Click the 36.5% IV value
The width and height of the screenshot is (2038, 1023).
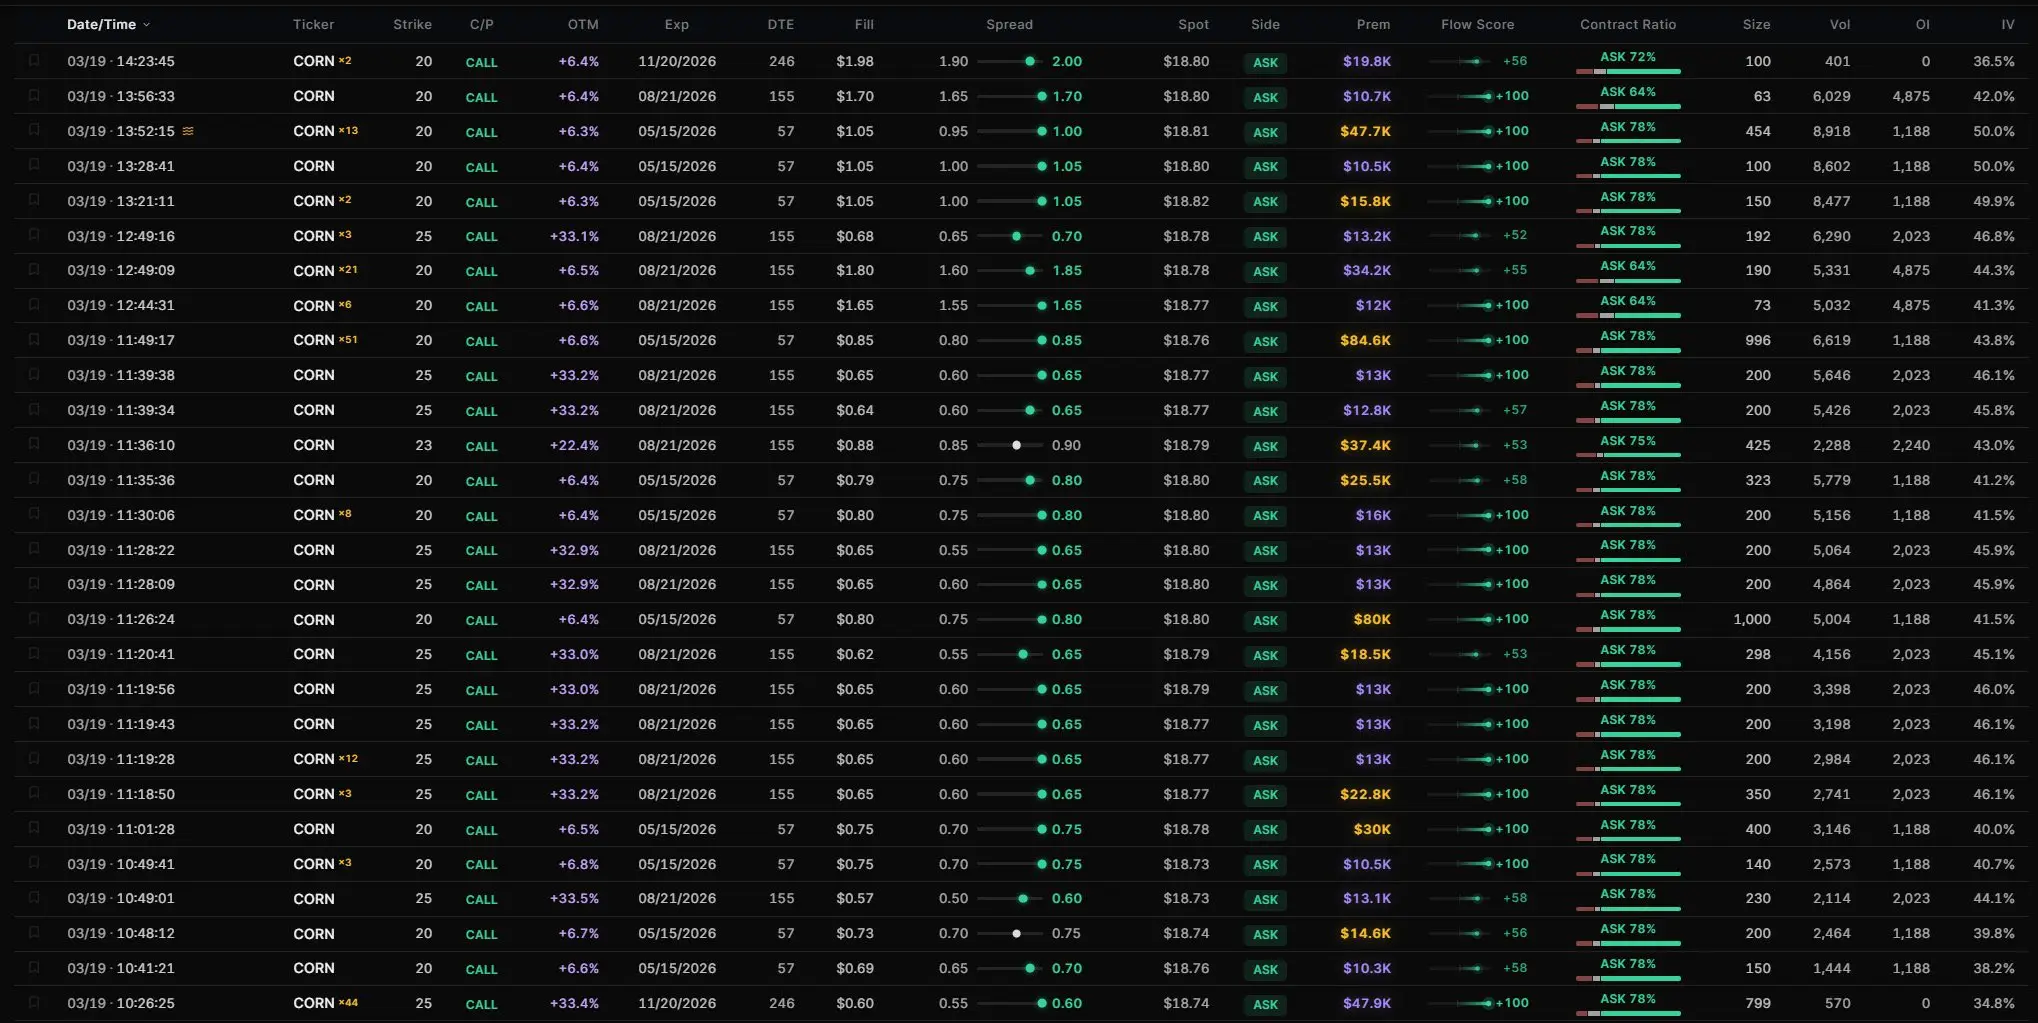coord(1994,61)
